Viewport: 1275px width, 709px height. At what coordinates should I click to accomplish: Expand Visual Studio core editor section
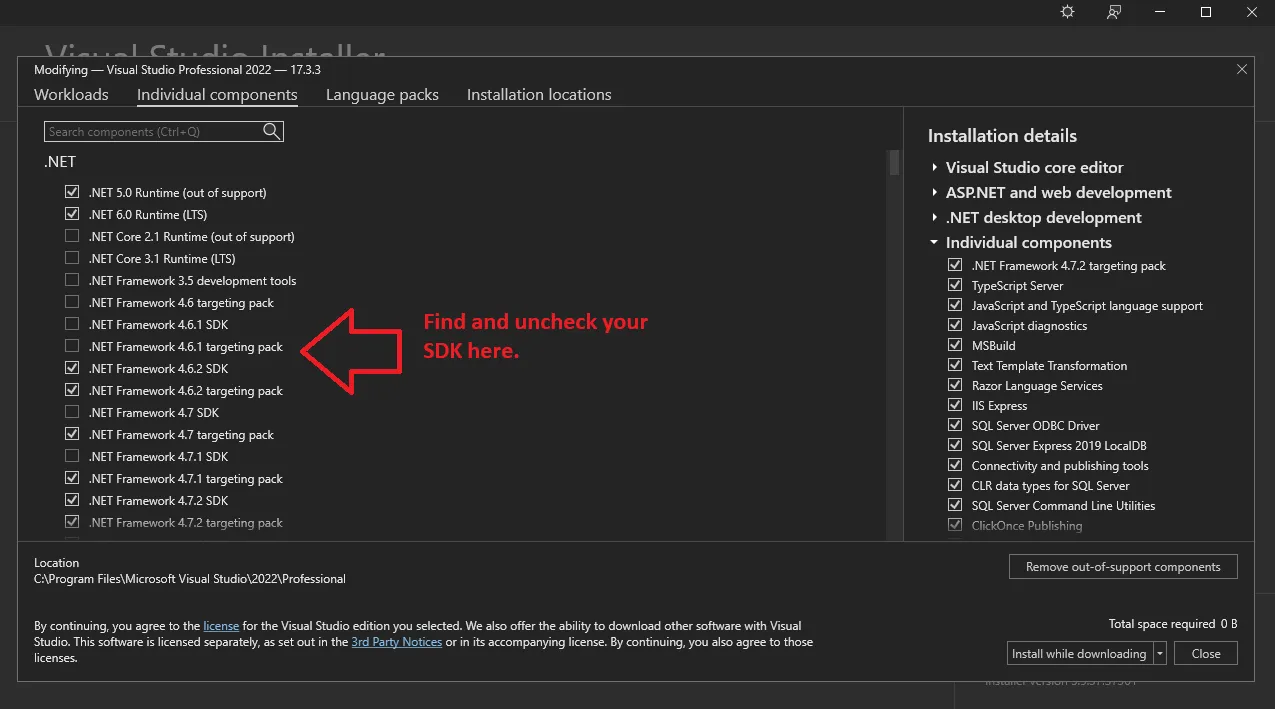[934, 167]
